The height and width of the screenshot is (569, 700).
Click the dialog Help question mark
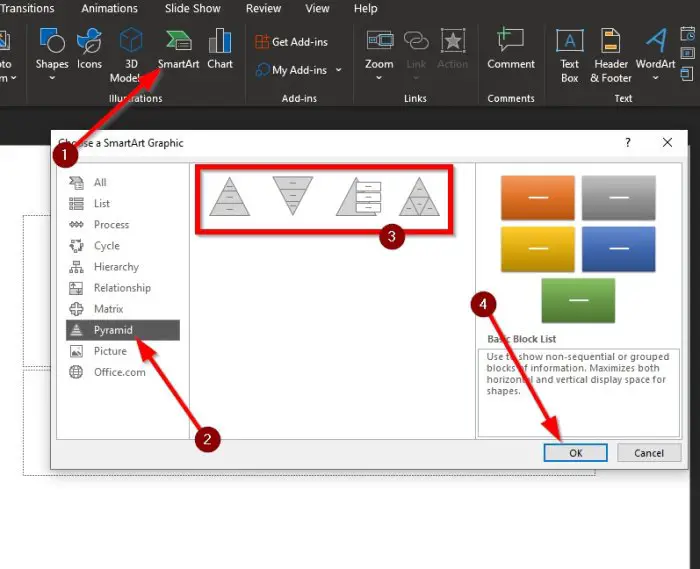point(628,142)
